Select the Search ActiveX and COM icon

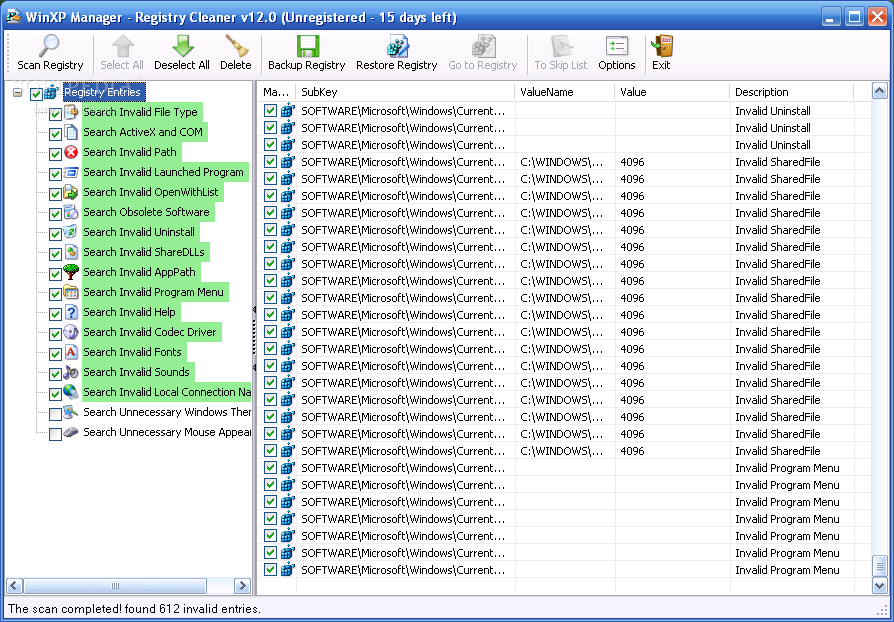[71, 132]
